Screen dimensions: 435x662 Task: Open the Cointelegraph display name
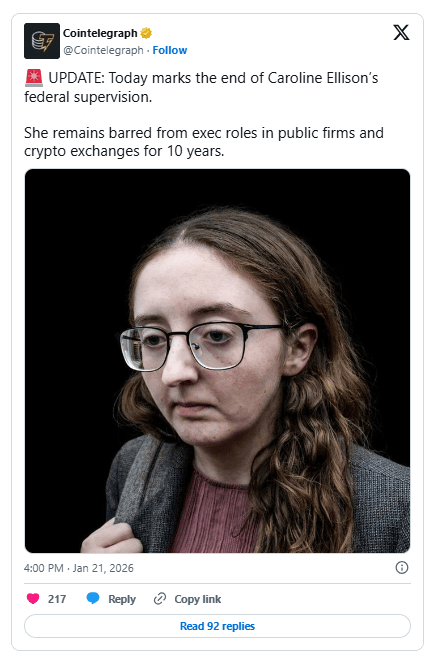pos(100,33)
